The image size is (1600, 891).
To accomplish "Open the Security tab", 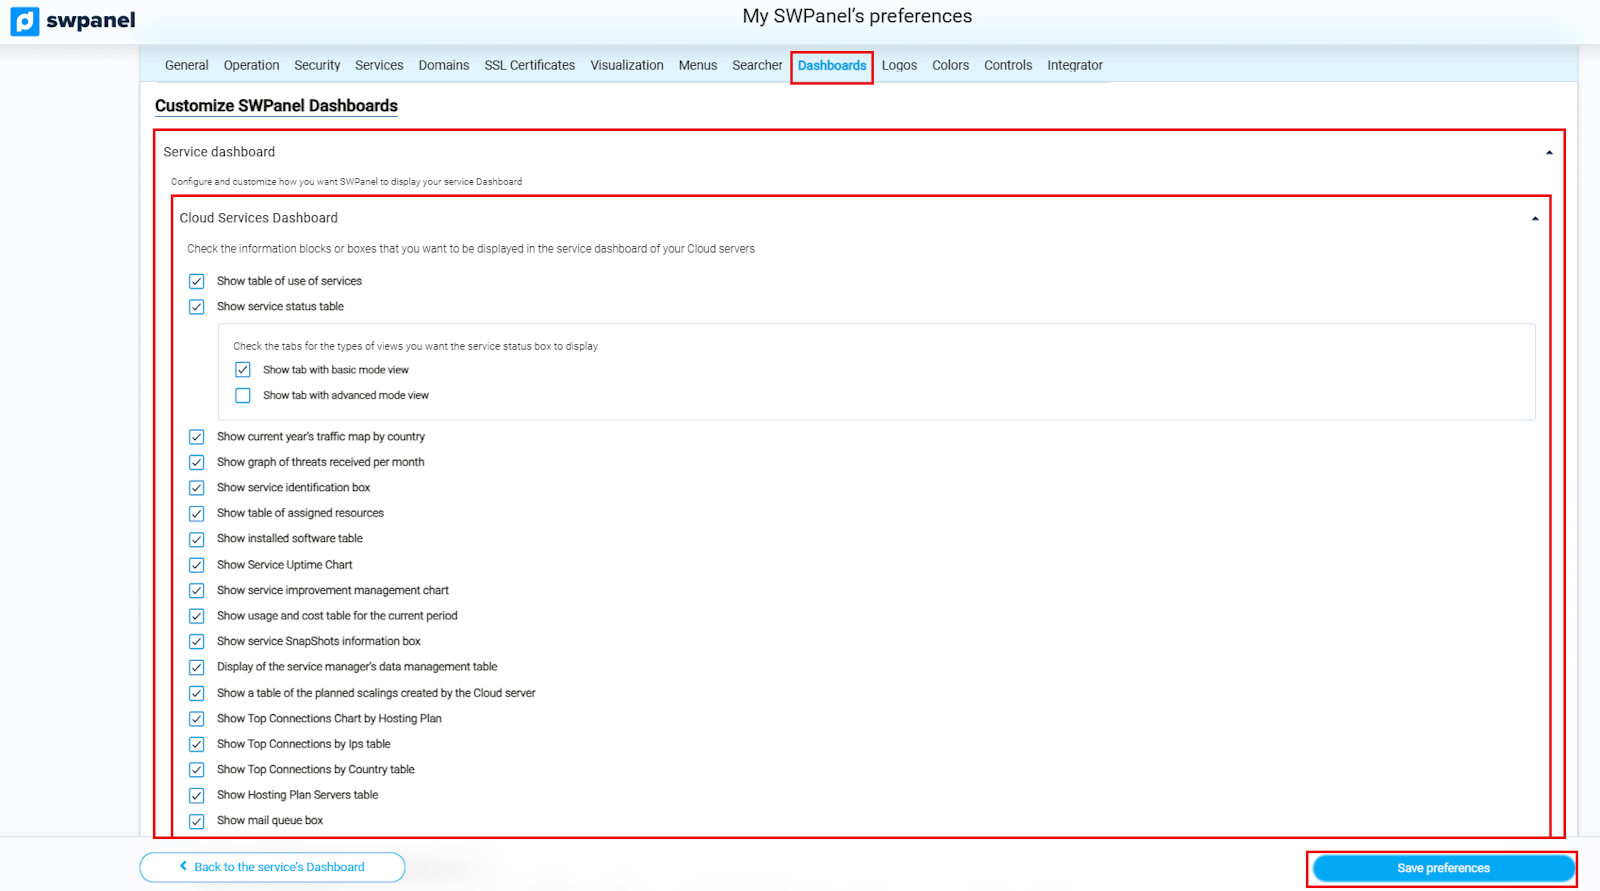I will 317,66.
